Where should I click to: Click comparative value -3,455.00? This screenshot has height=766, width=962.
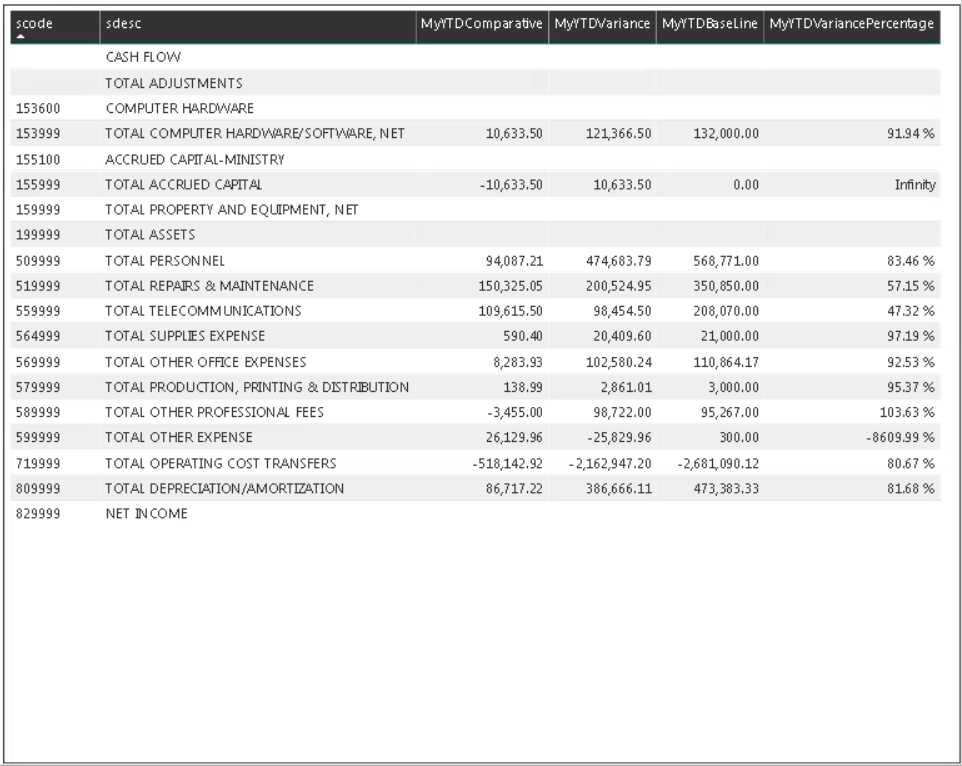click(x=515, y=412)
